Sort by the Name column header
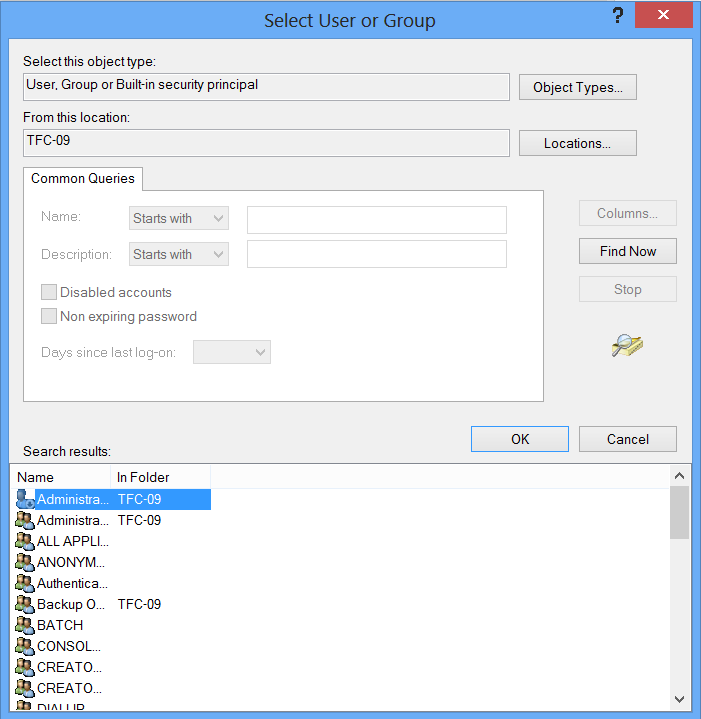Screen dimensions: 701x719 coord(61,477)
